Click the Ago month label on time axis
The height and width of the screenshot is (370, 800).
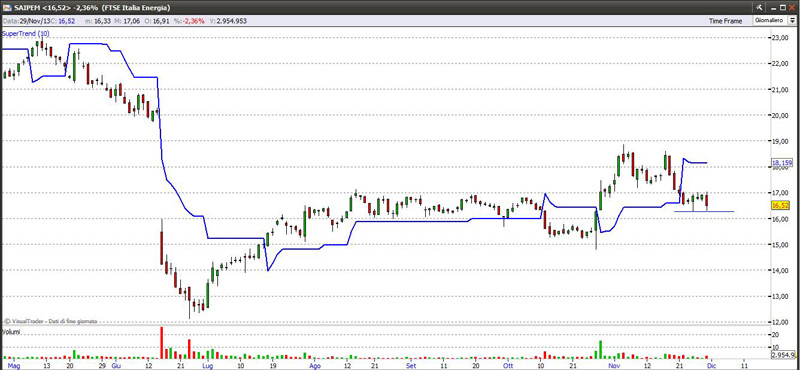(315, 366)
